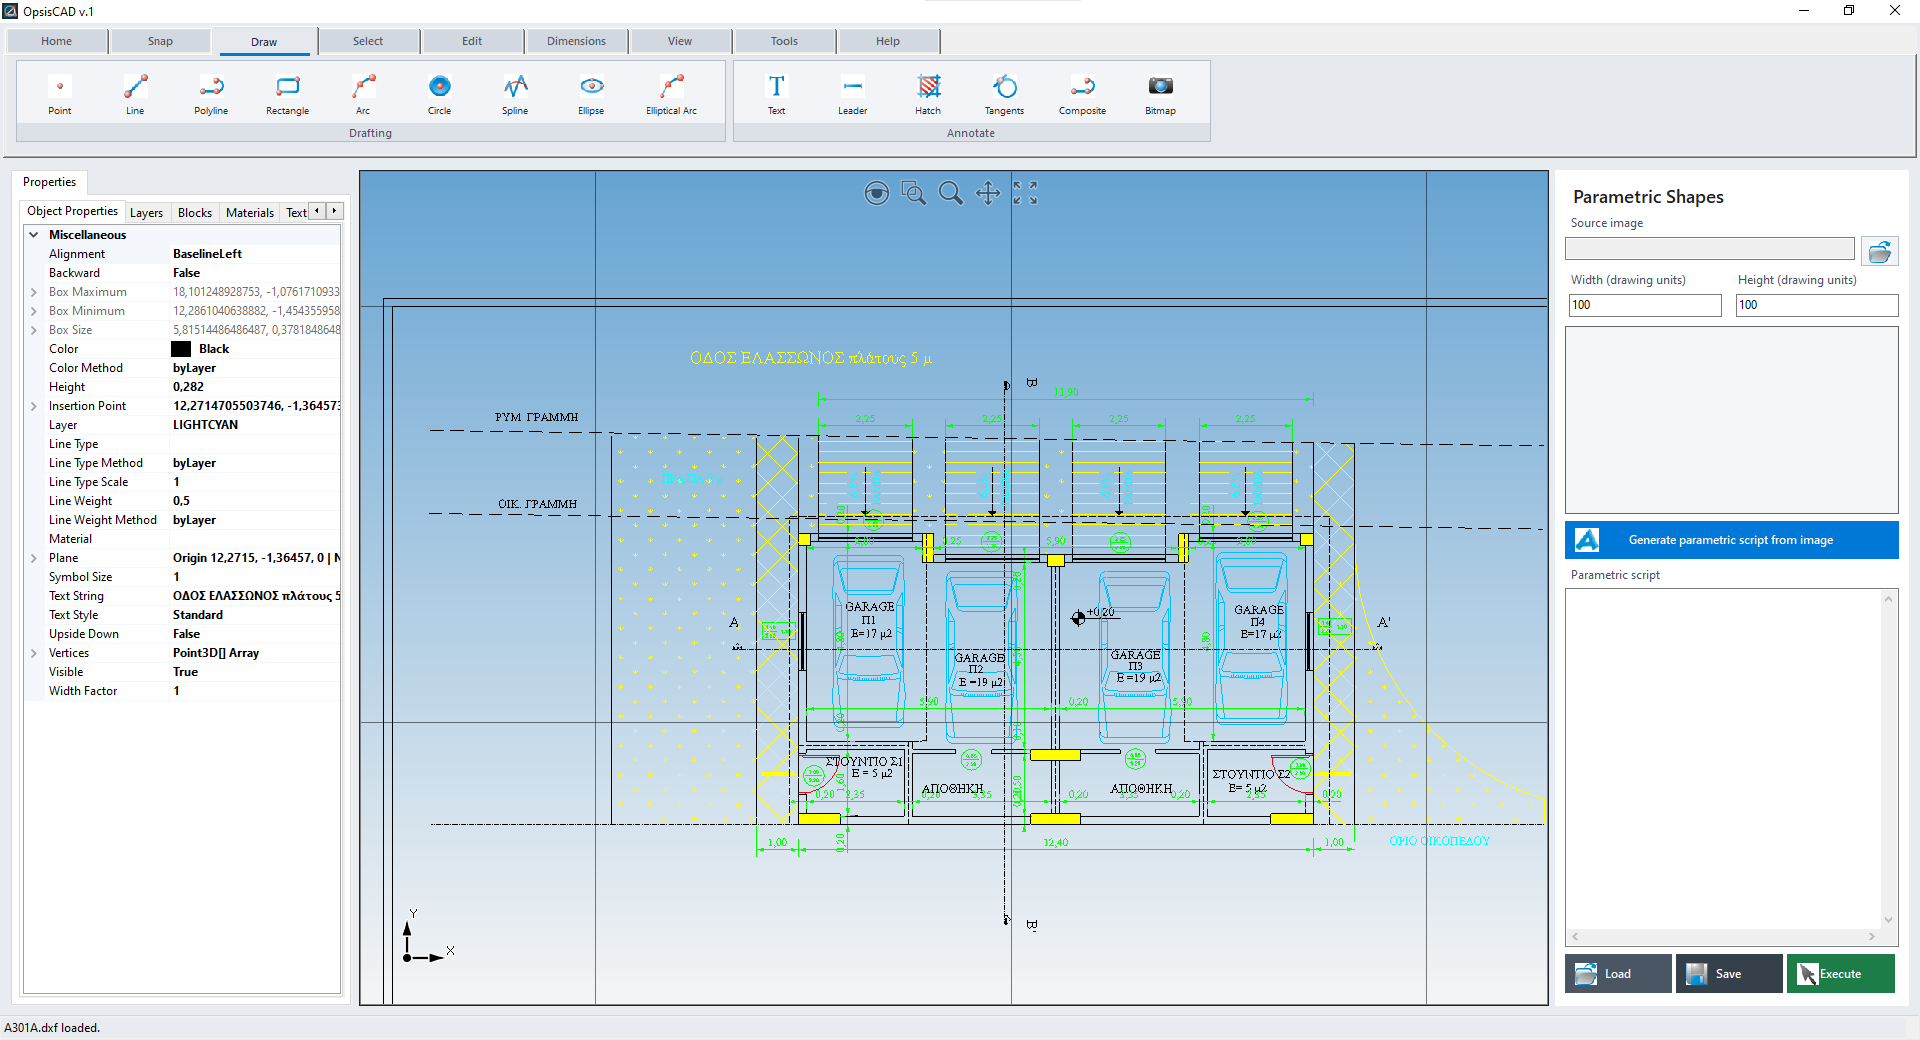Choose the Spline tool
The image size is (1920, 1040).
[x=515, y=95]
